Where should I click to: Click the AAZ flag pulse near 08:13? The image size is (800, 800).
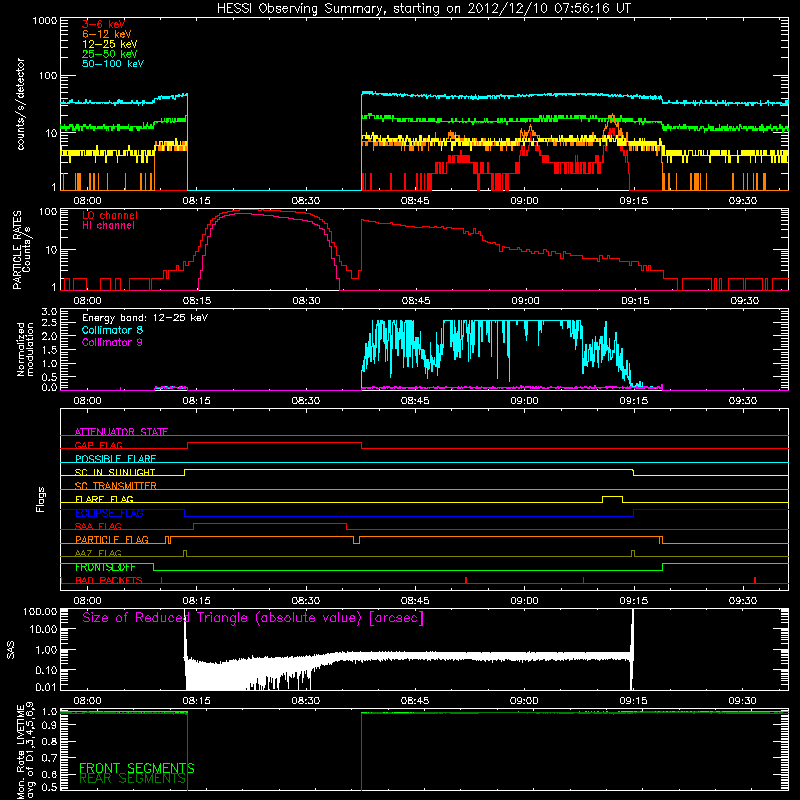click(185, 553)
